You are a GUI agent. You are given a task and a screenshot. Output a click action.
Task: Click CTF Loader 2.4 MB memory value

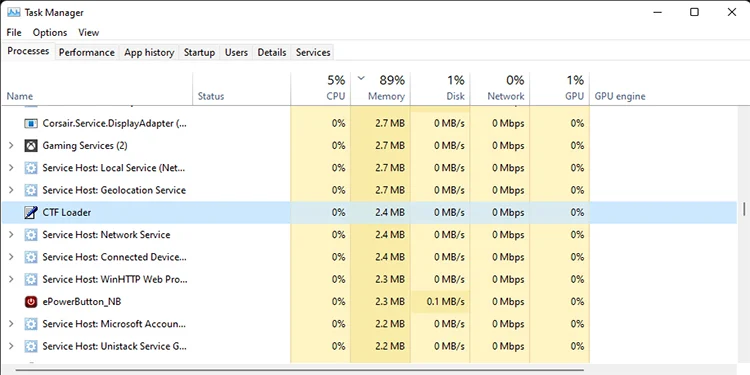(x=390, y=212)
